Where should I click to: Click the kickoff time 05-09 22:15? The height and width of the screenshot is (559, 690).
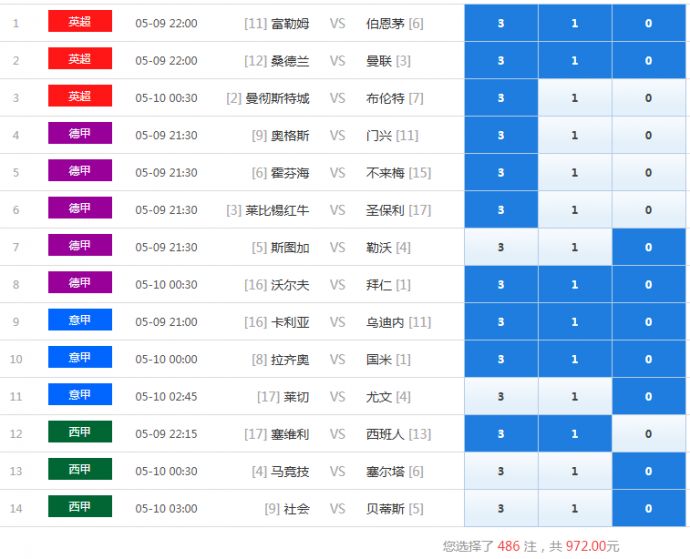point(166,434)
